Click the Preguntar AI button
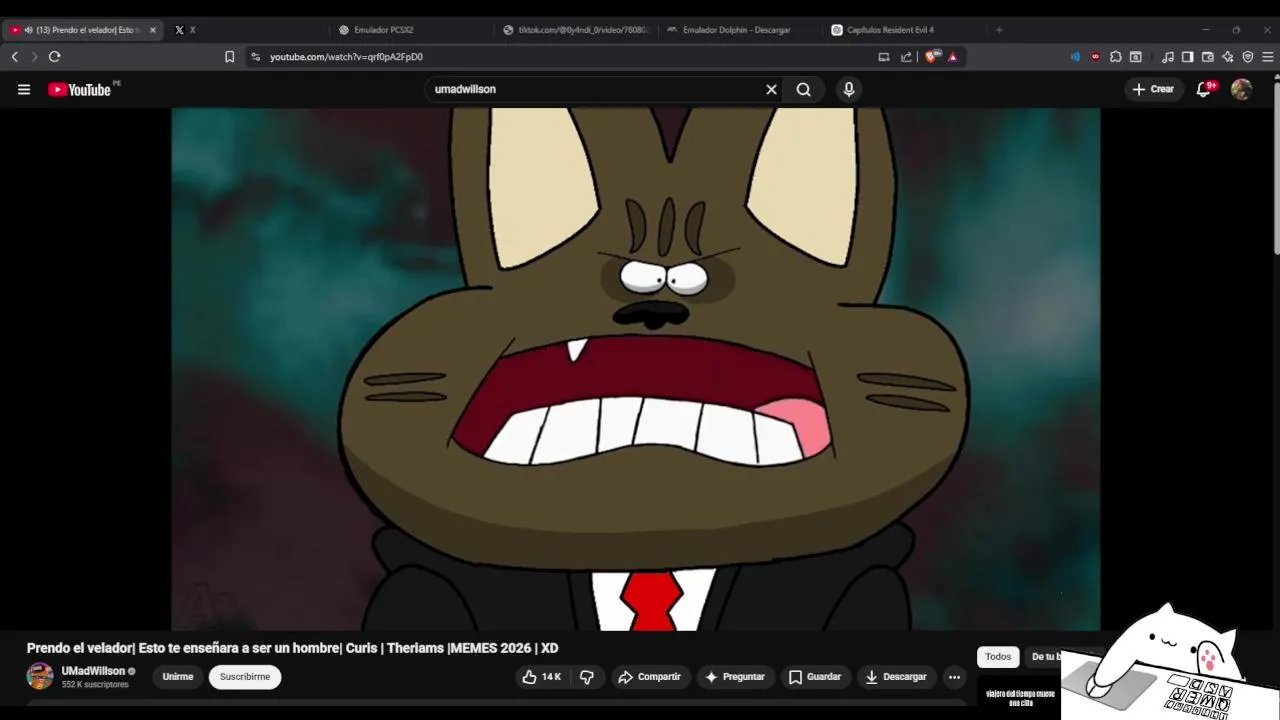The height and width of the screenshot is (720, 1280). coord(735,677)
